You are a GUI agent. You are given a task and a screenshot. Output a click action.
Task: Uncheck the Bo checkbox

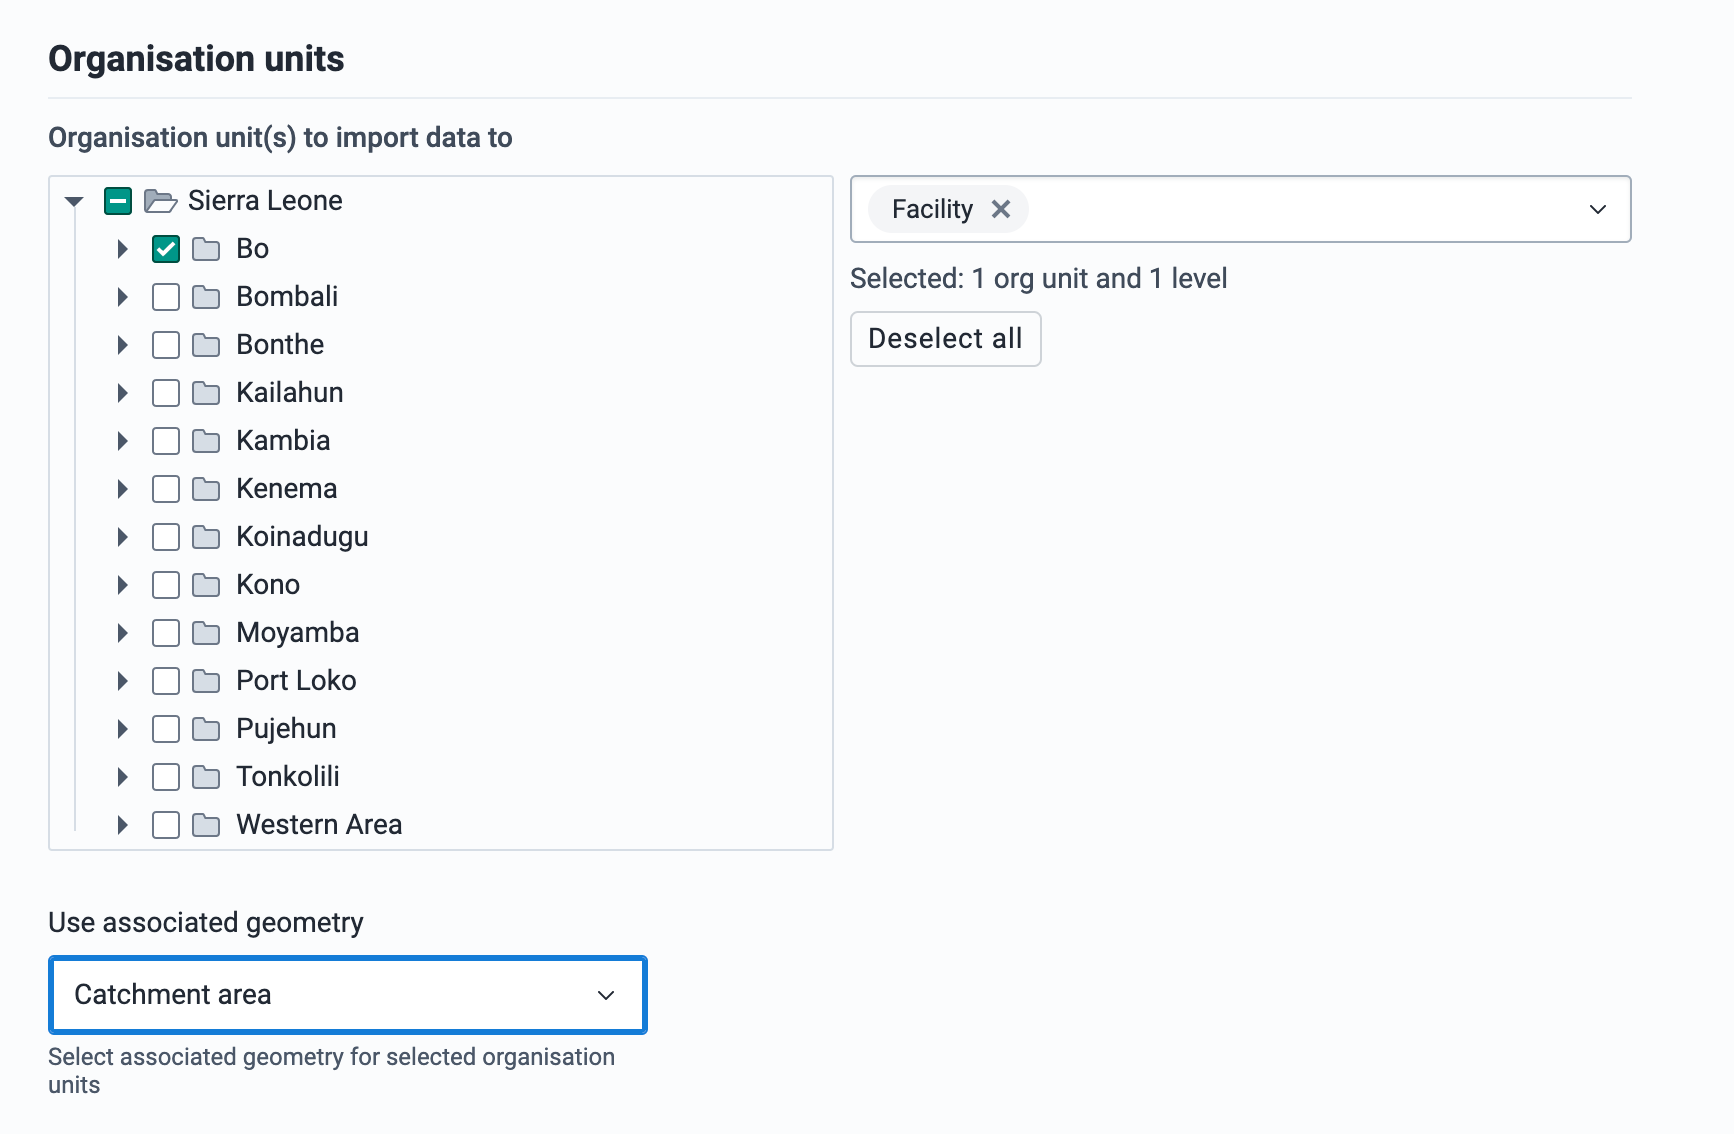click(x=166, y=249)
